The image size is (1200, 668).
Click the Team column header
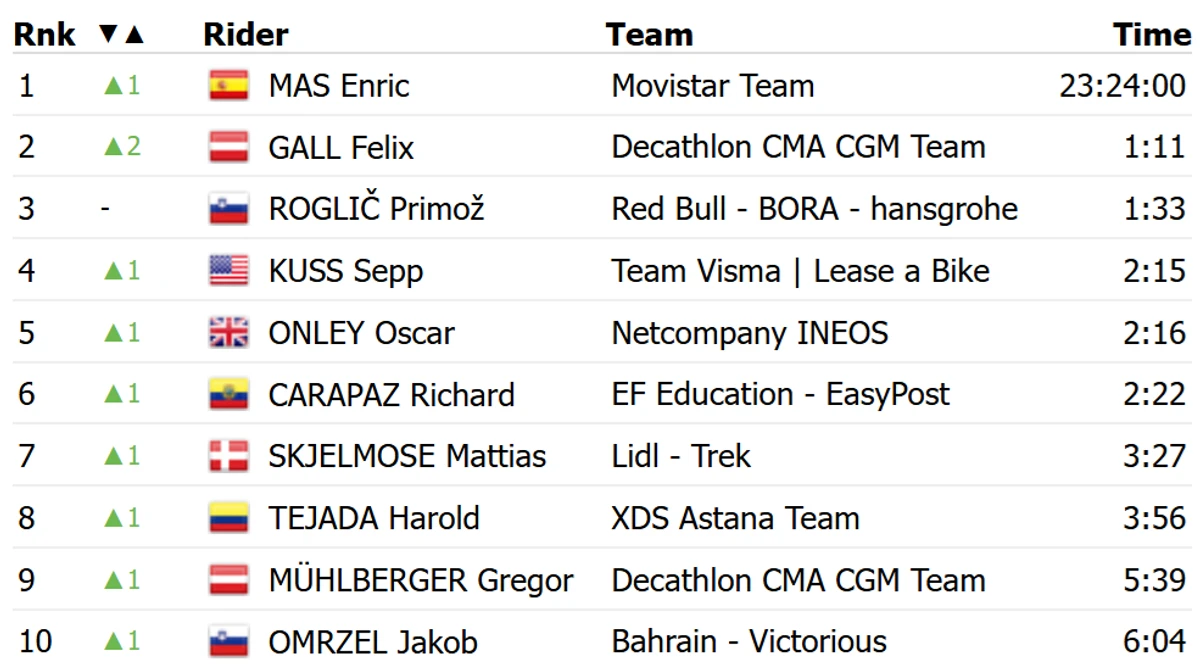pyautogui.click(x=650, y=34)
